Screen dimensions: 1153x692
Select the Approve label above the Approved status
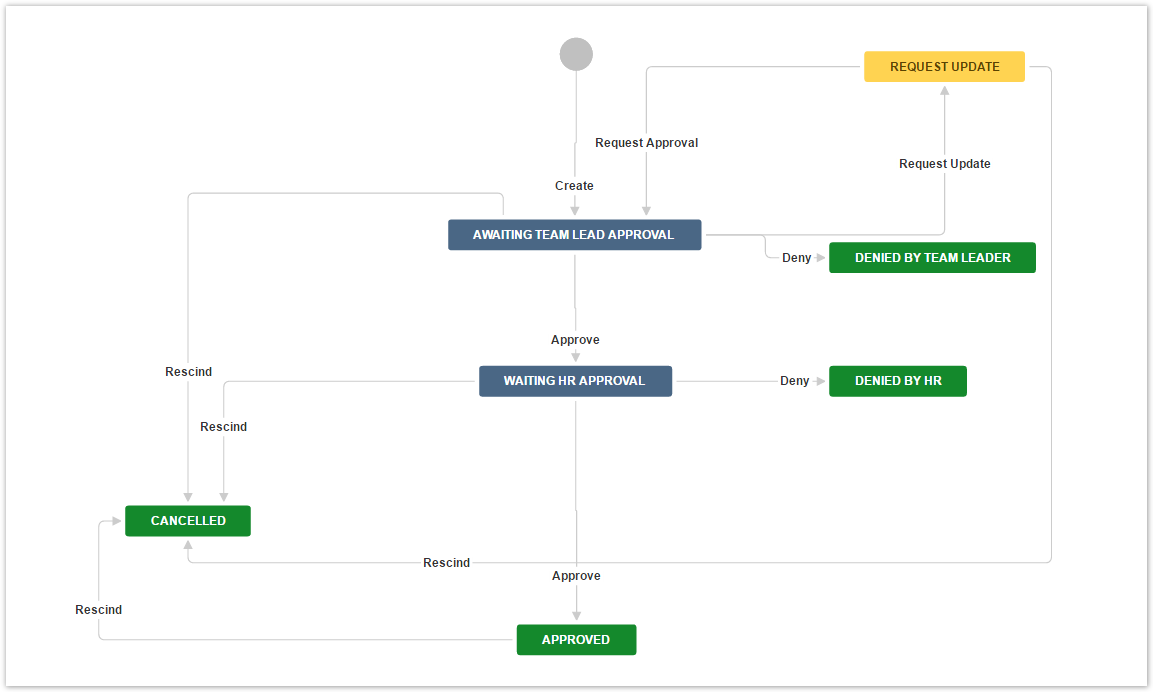[x=576, y=576]
